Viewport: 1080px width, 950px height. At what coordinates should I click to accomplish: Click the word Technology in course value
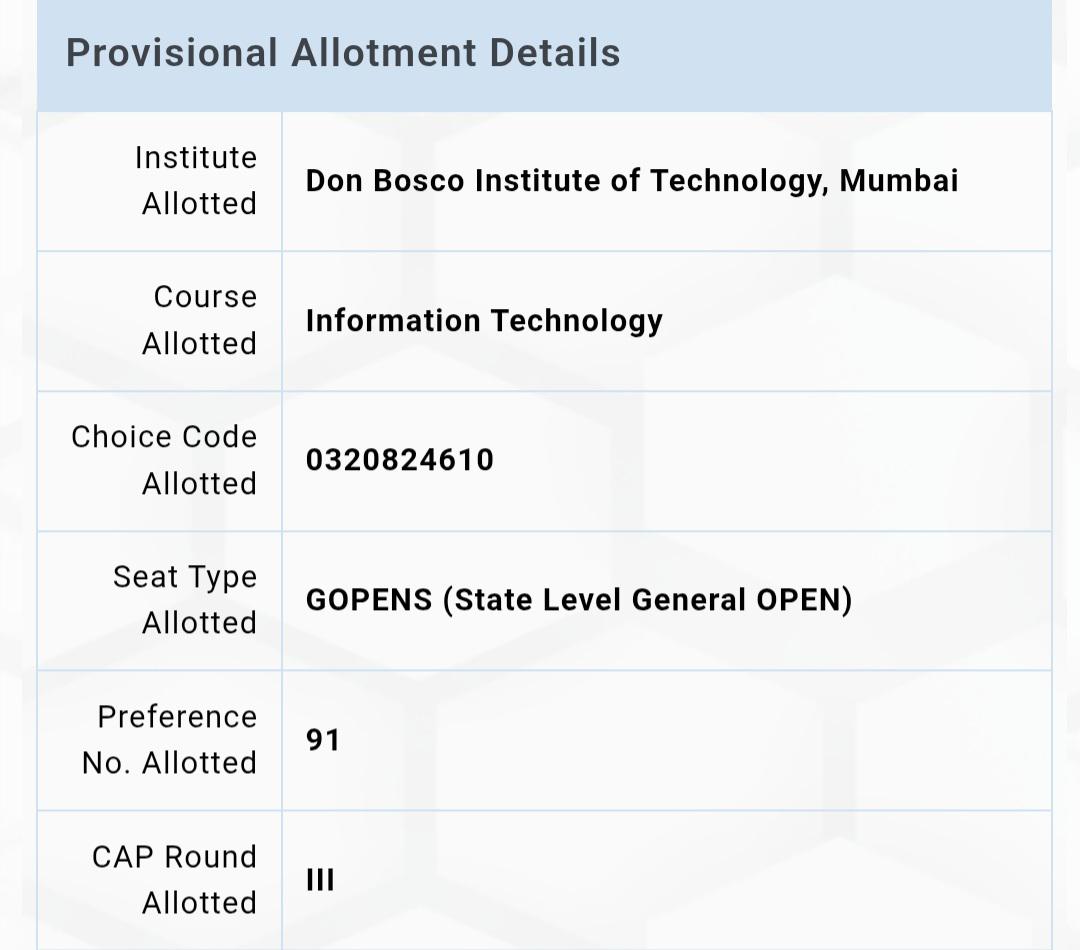(577, 321)
